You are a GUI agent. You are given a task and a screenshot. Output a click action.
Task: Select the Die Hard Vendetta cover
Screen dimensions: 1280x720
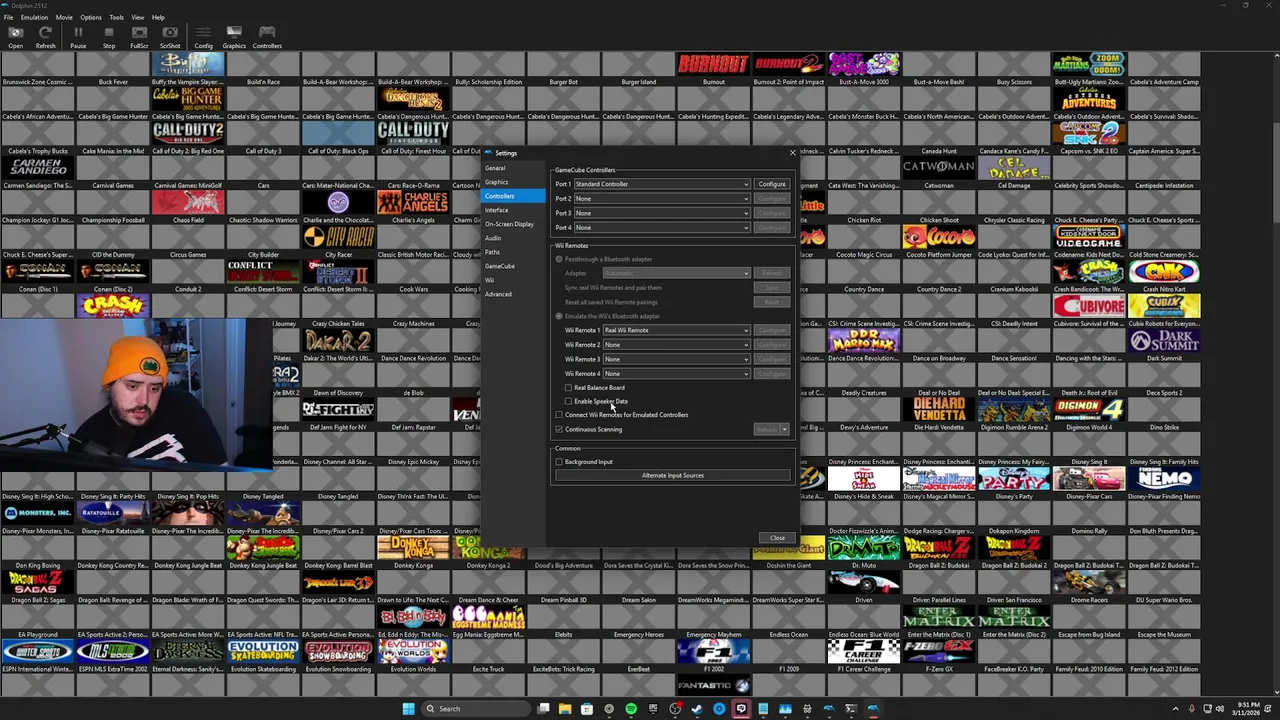[x=938, y=409]
